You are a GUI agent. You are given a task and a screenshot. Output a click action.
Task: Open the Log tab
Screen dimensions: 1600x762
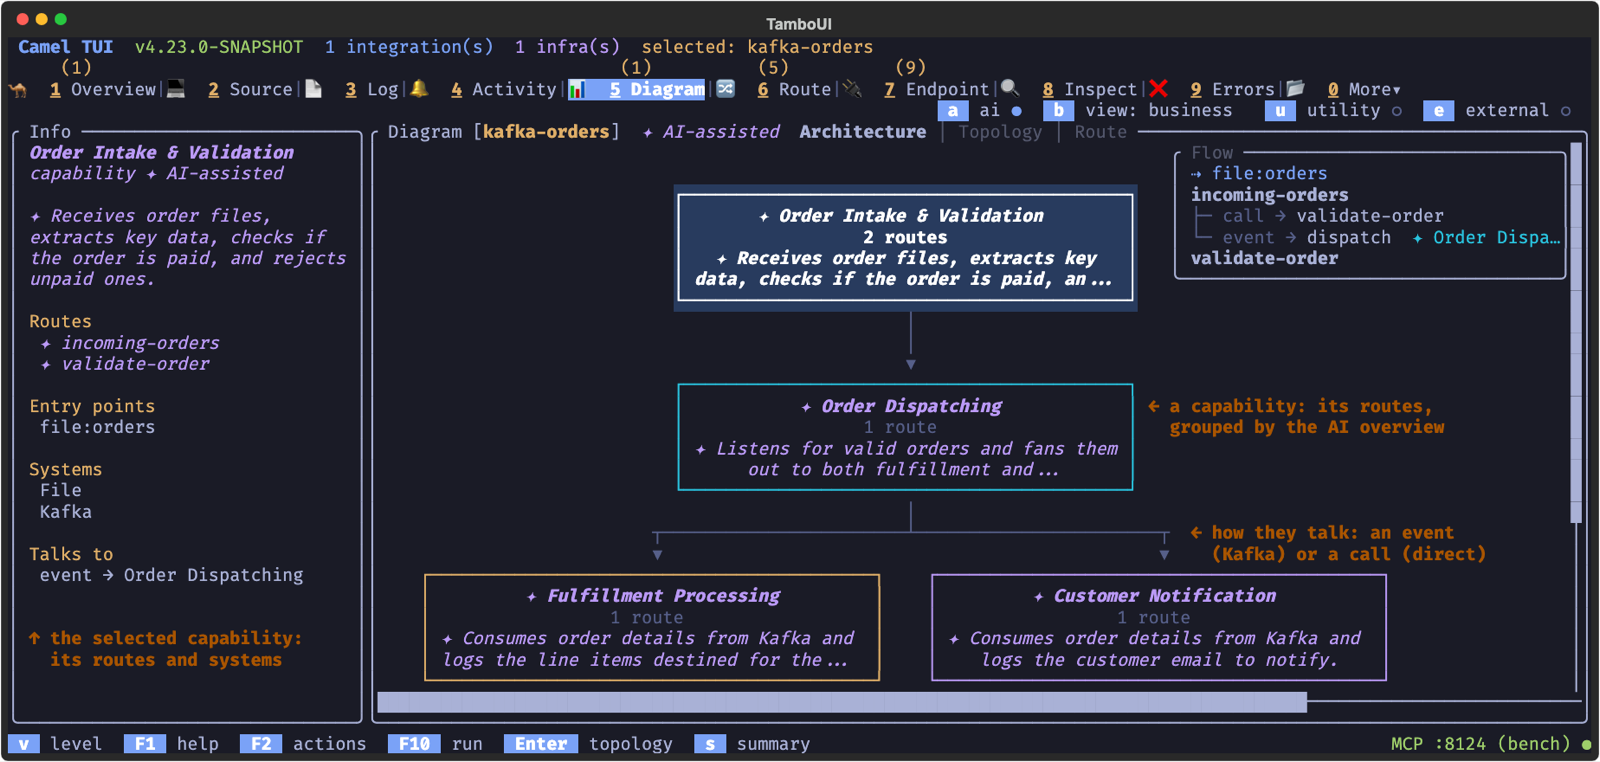tap(372, 89)
